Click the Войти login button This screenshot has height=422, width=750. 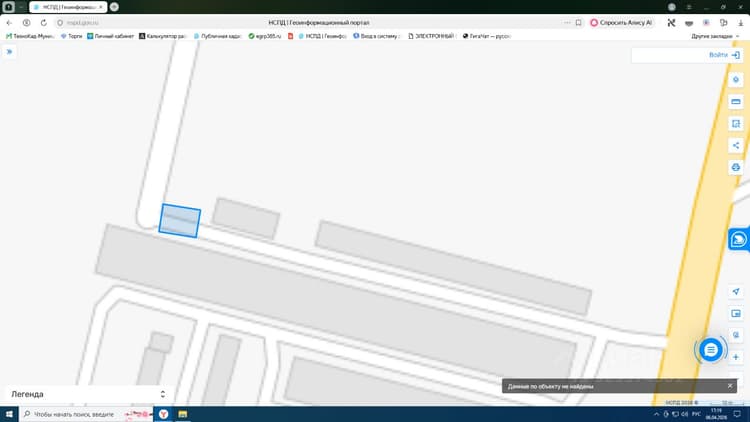(x=724, y=55)
